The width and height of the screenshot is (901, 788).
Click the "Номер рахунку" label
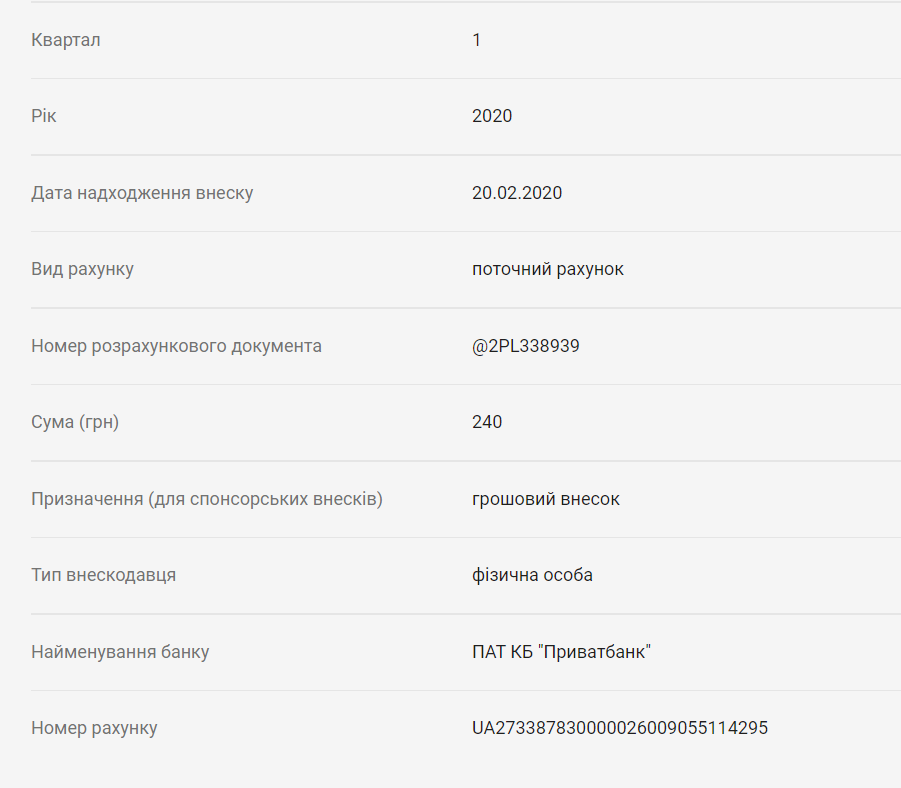click(94, 728)
